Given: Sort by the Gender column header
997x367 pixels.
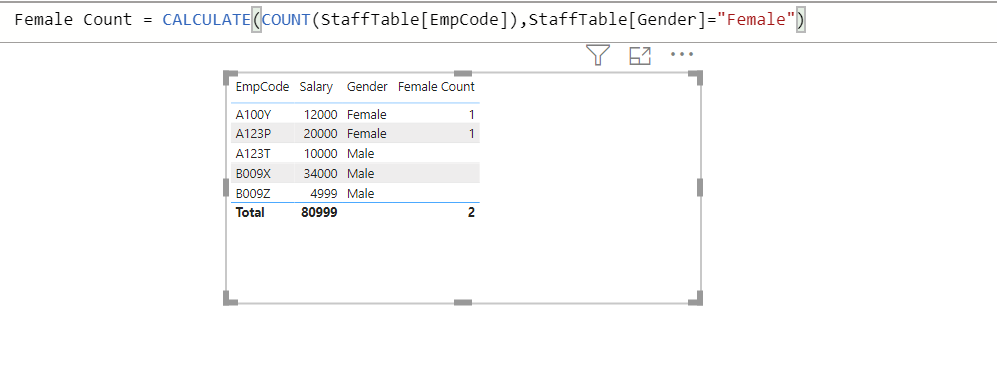Looking at the screenshot, I should point(367,87).
